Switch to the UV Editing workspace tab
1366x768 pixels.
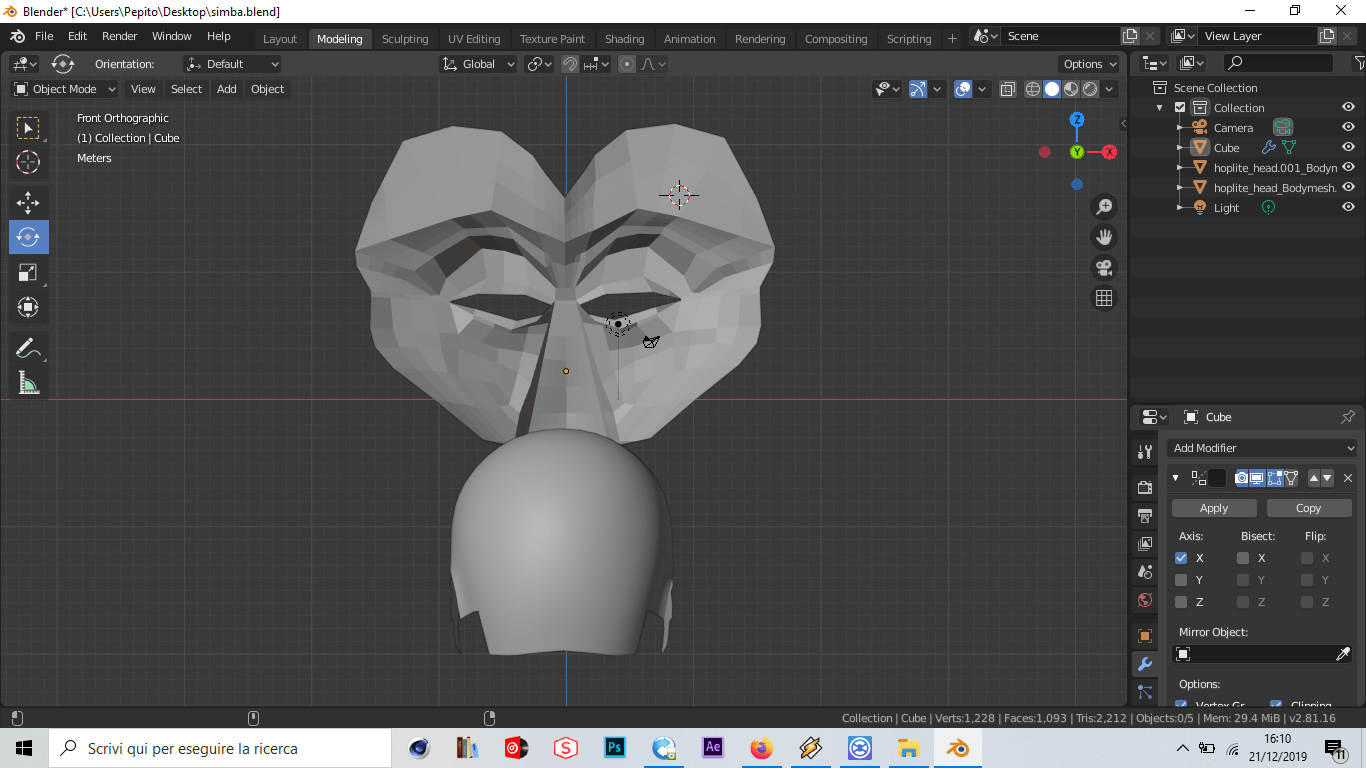(474, 39)
